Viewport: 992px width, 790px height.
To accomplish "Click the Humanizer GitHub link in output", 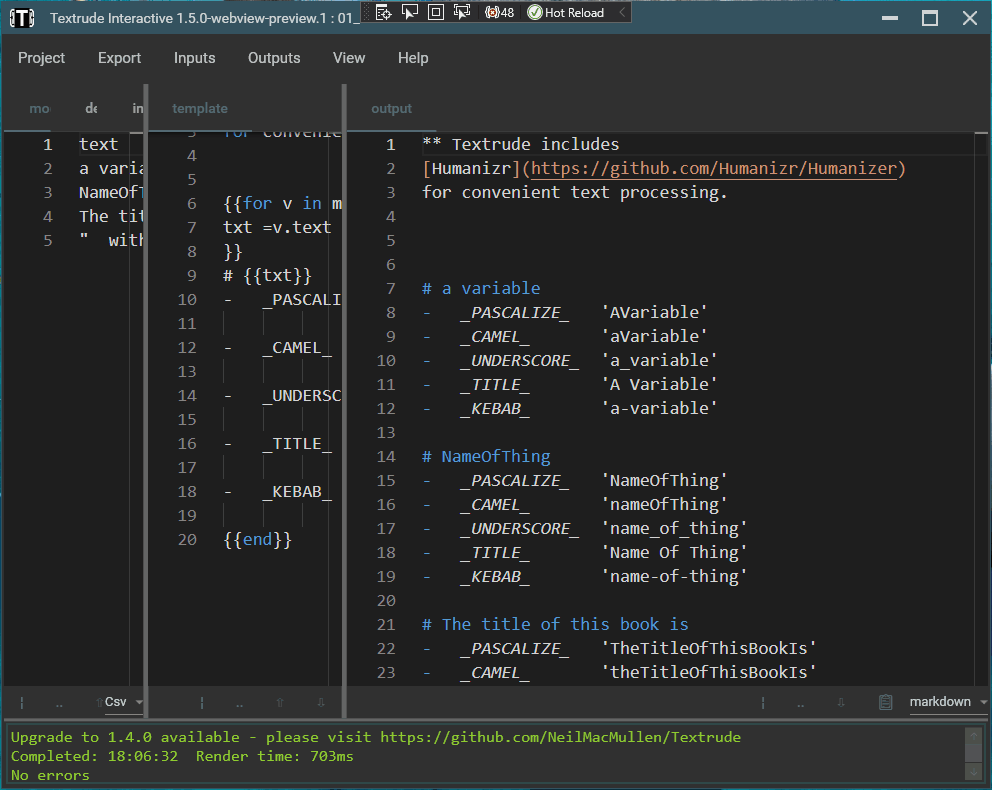I will point(713,169).
